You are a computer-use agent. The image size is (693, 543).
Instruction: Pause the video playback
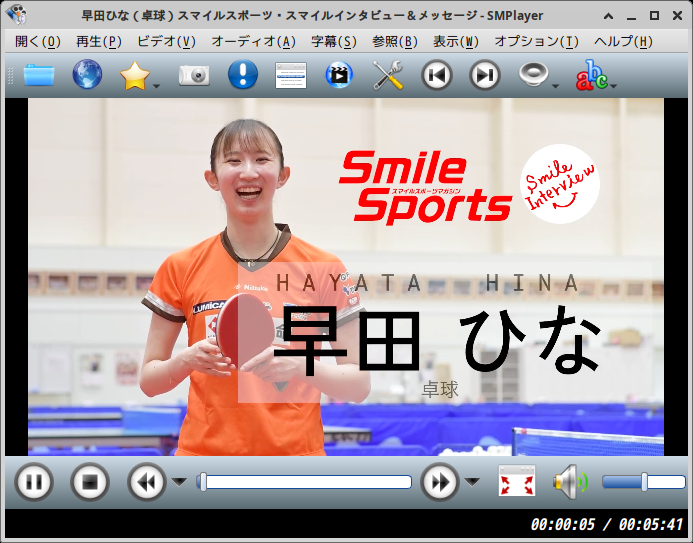(x=34, y=482)
